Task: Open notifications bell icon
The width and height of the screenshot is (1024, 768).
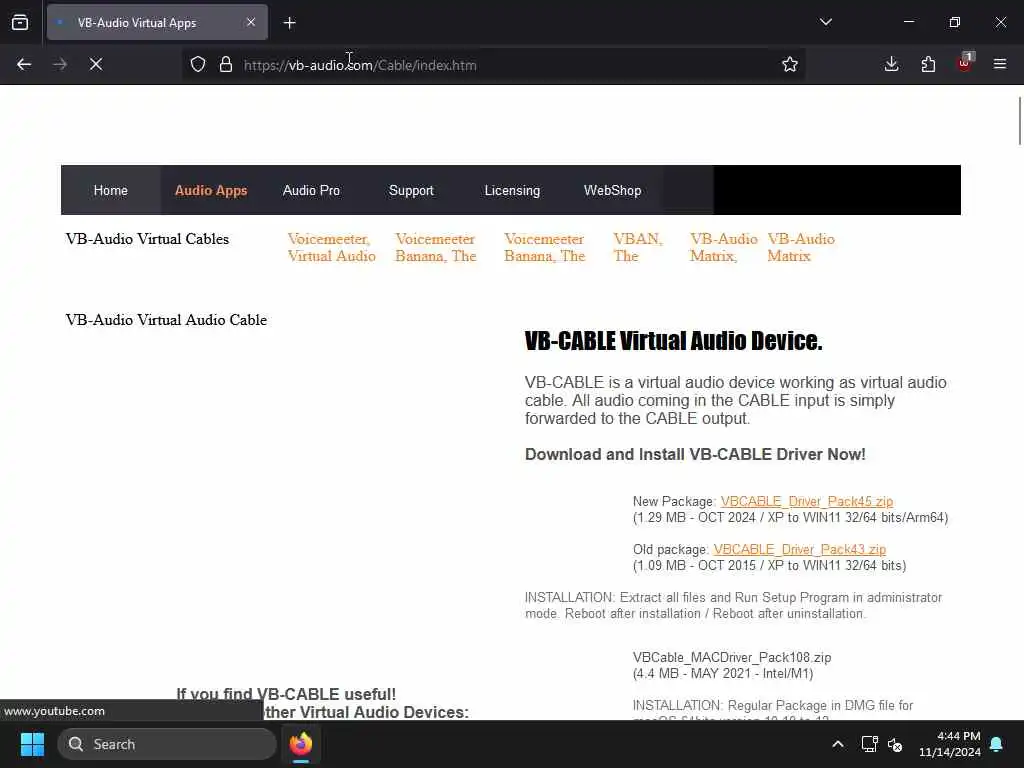Action: 997,744
